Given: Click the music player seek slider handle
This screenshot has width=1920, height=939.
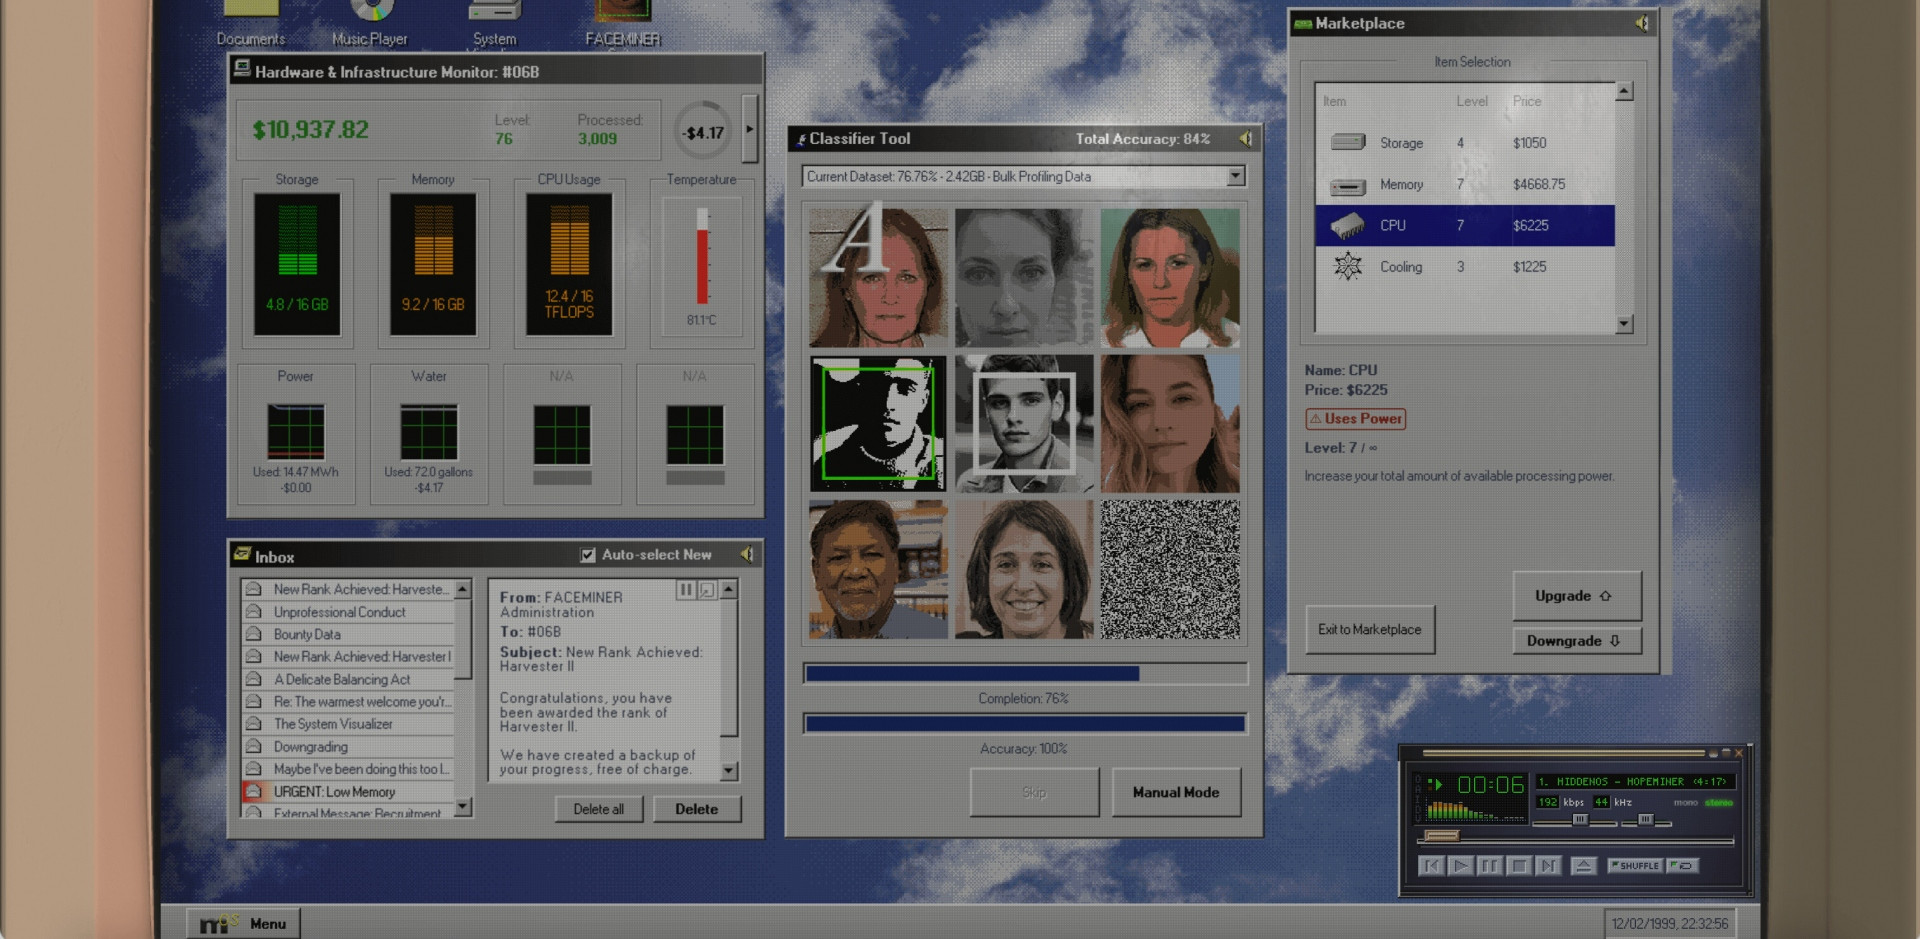Looking at the screenshot, I should pos(1441,836).
